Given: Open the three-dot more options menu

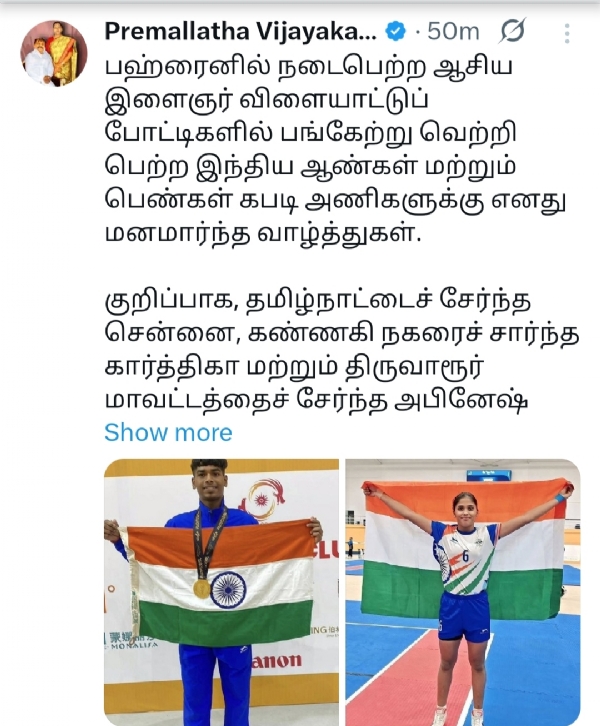Looking at the screenshot, I should pyautogui.click(x=567, y=33).
